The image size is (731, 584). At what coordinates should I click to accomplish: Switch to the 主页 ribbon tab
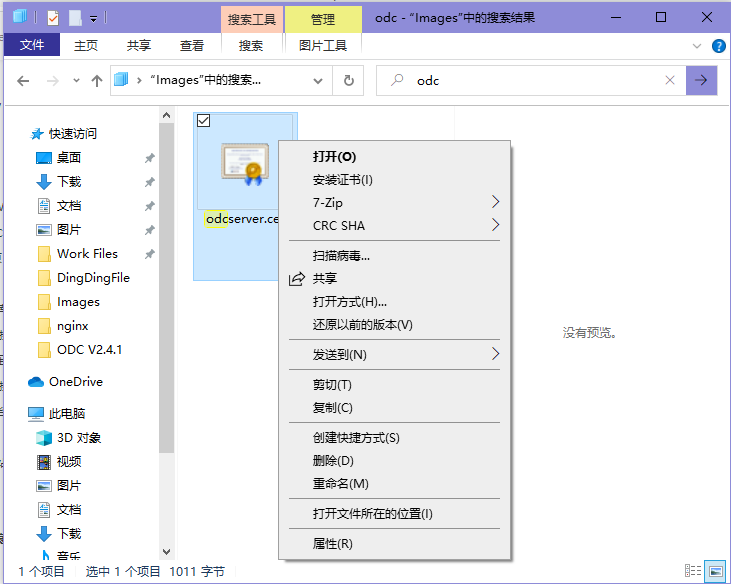pos(86,46)
